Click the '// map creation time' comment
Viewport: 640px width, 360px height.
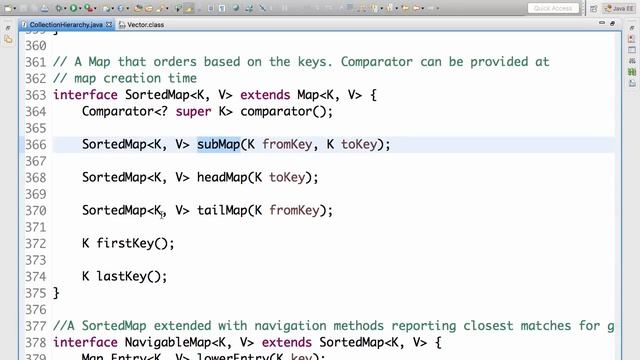coord(125,78)
